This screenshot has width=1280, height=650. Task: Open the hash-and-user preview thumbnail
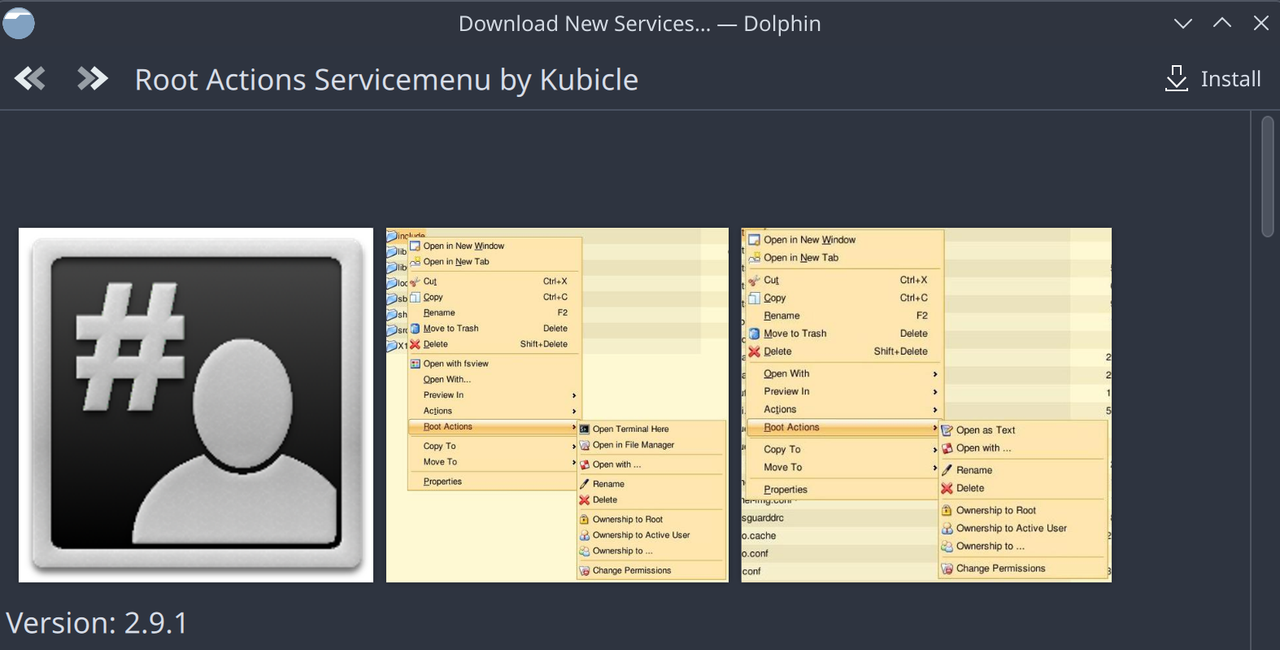pyautogui.click(x=196, y=405)
